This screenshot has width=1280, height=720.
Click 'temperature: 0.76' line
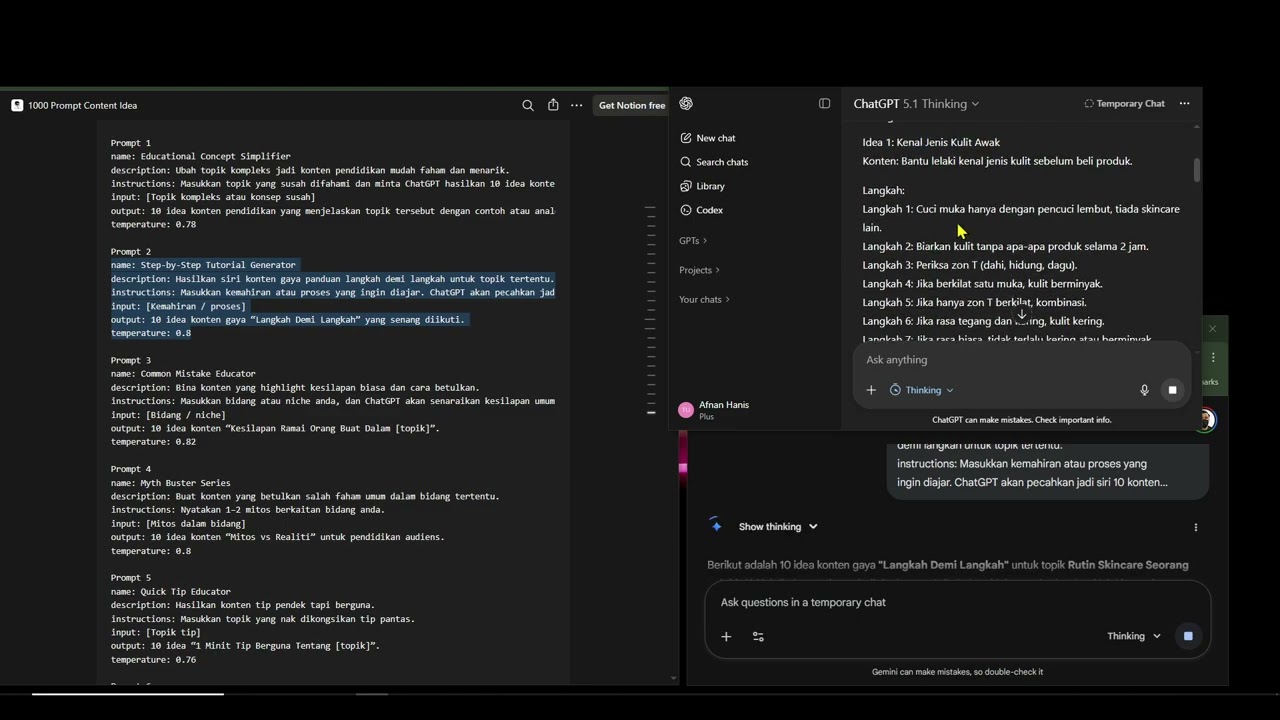tap(153, 660)
